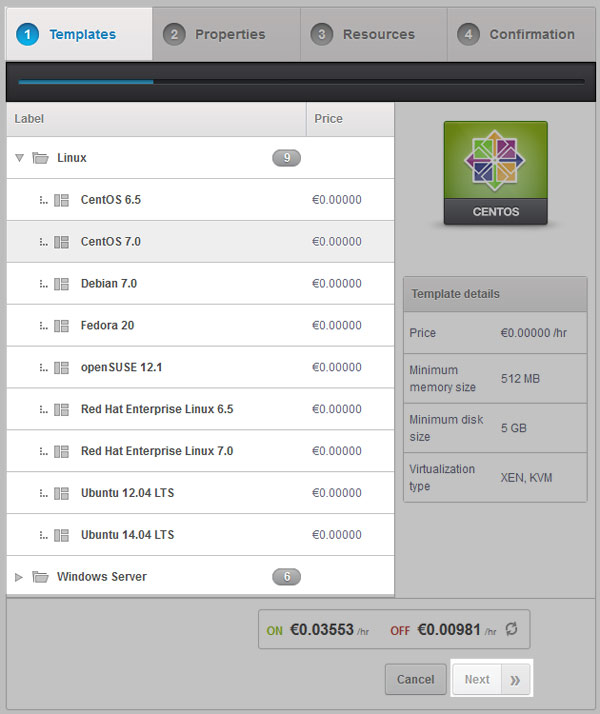Click the 5 GB disk size value
This screenshot has height=714, width=600.
[x=514, y=428]
